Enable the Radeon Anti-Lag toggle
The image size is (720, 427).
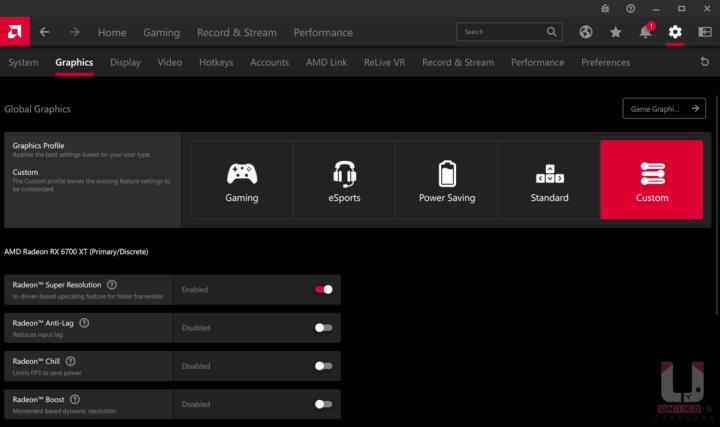324,327
